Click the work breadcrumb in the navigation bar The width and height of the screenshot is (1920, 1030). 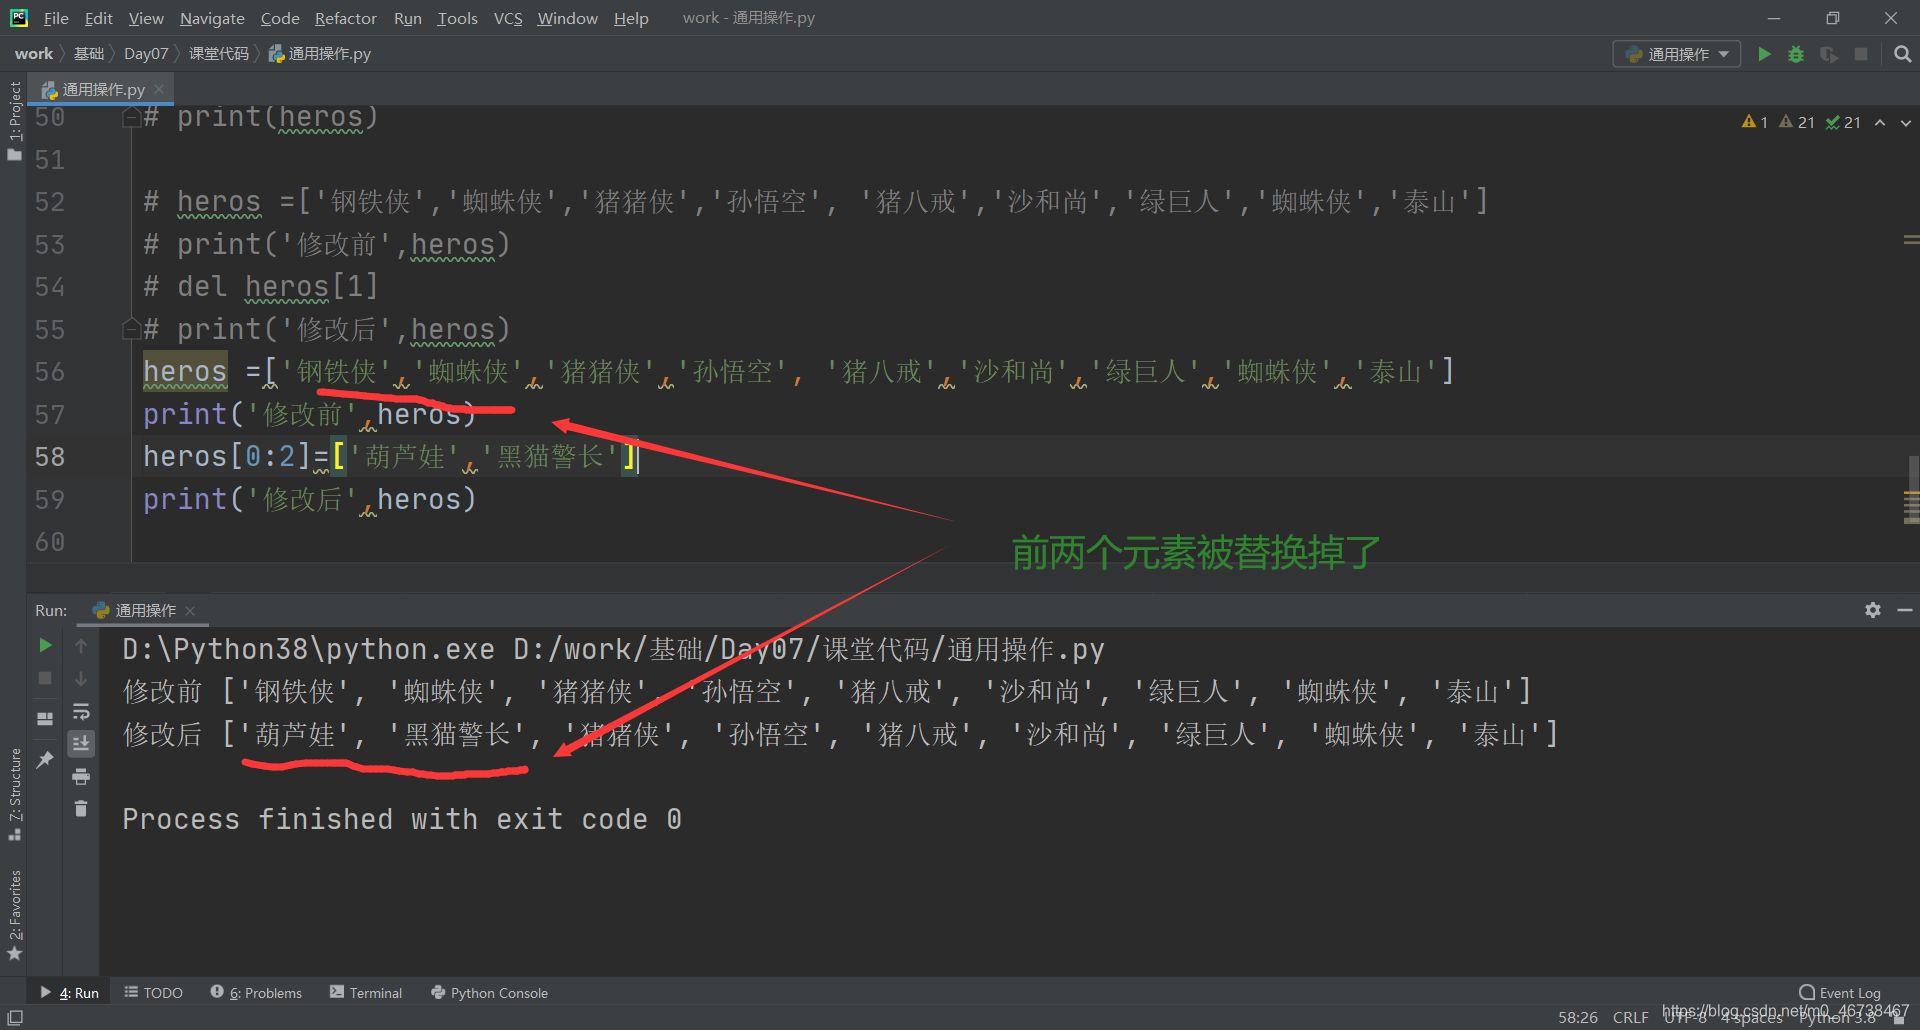click(33, 54)
